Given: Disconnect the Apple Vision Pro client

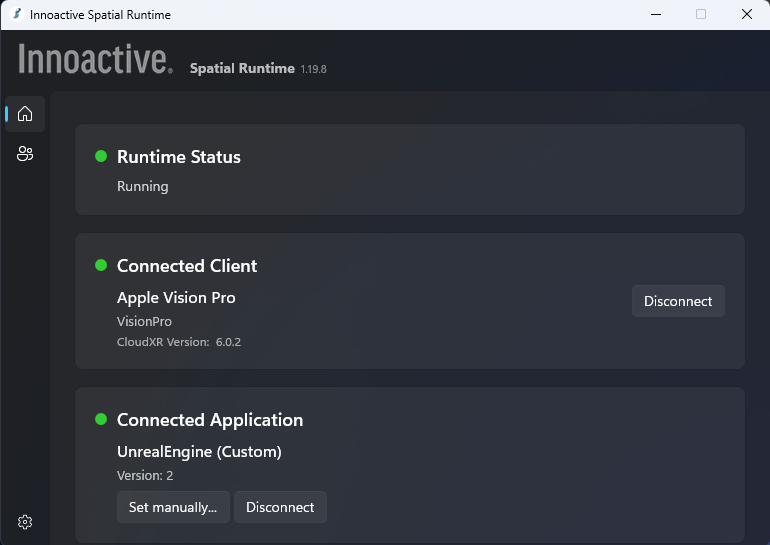Looking at the screenshot, I should [678, 301].
